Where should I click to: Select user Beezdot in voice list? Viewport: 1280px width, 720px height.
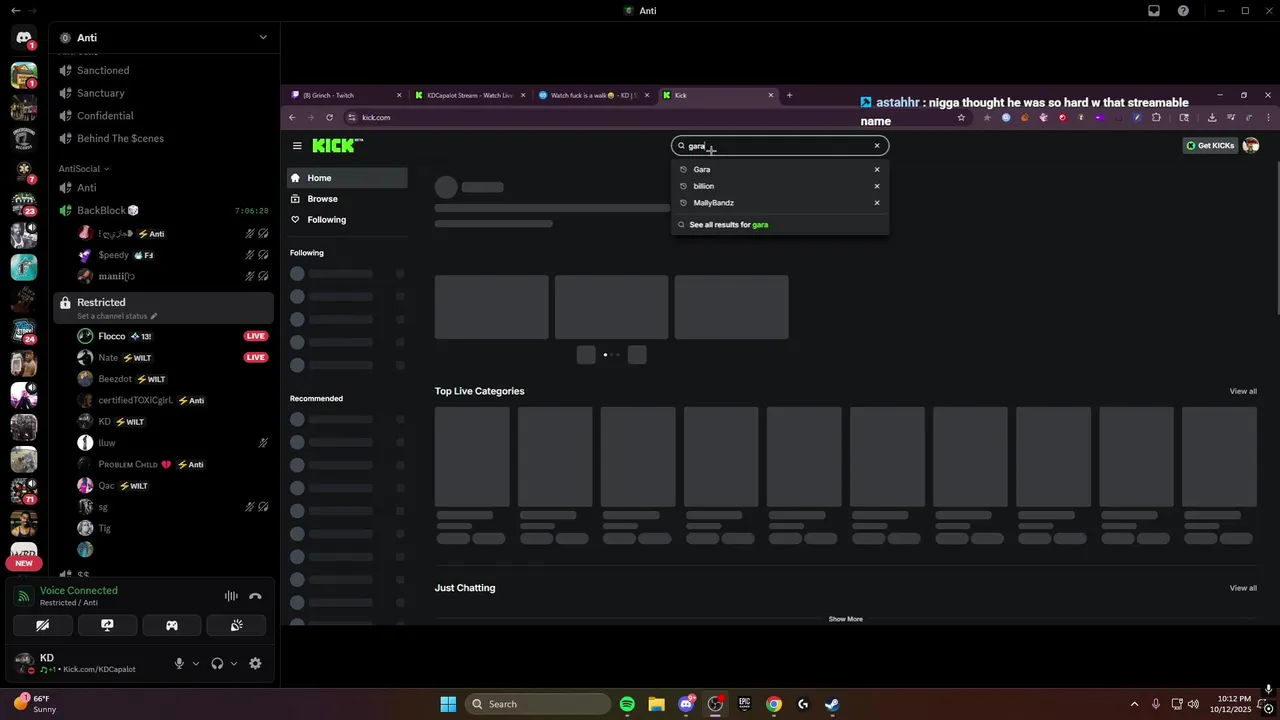click(x=115, y=379)
